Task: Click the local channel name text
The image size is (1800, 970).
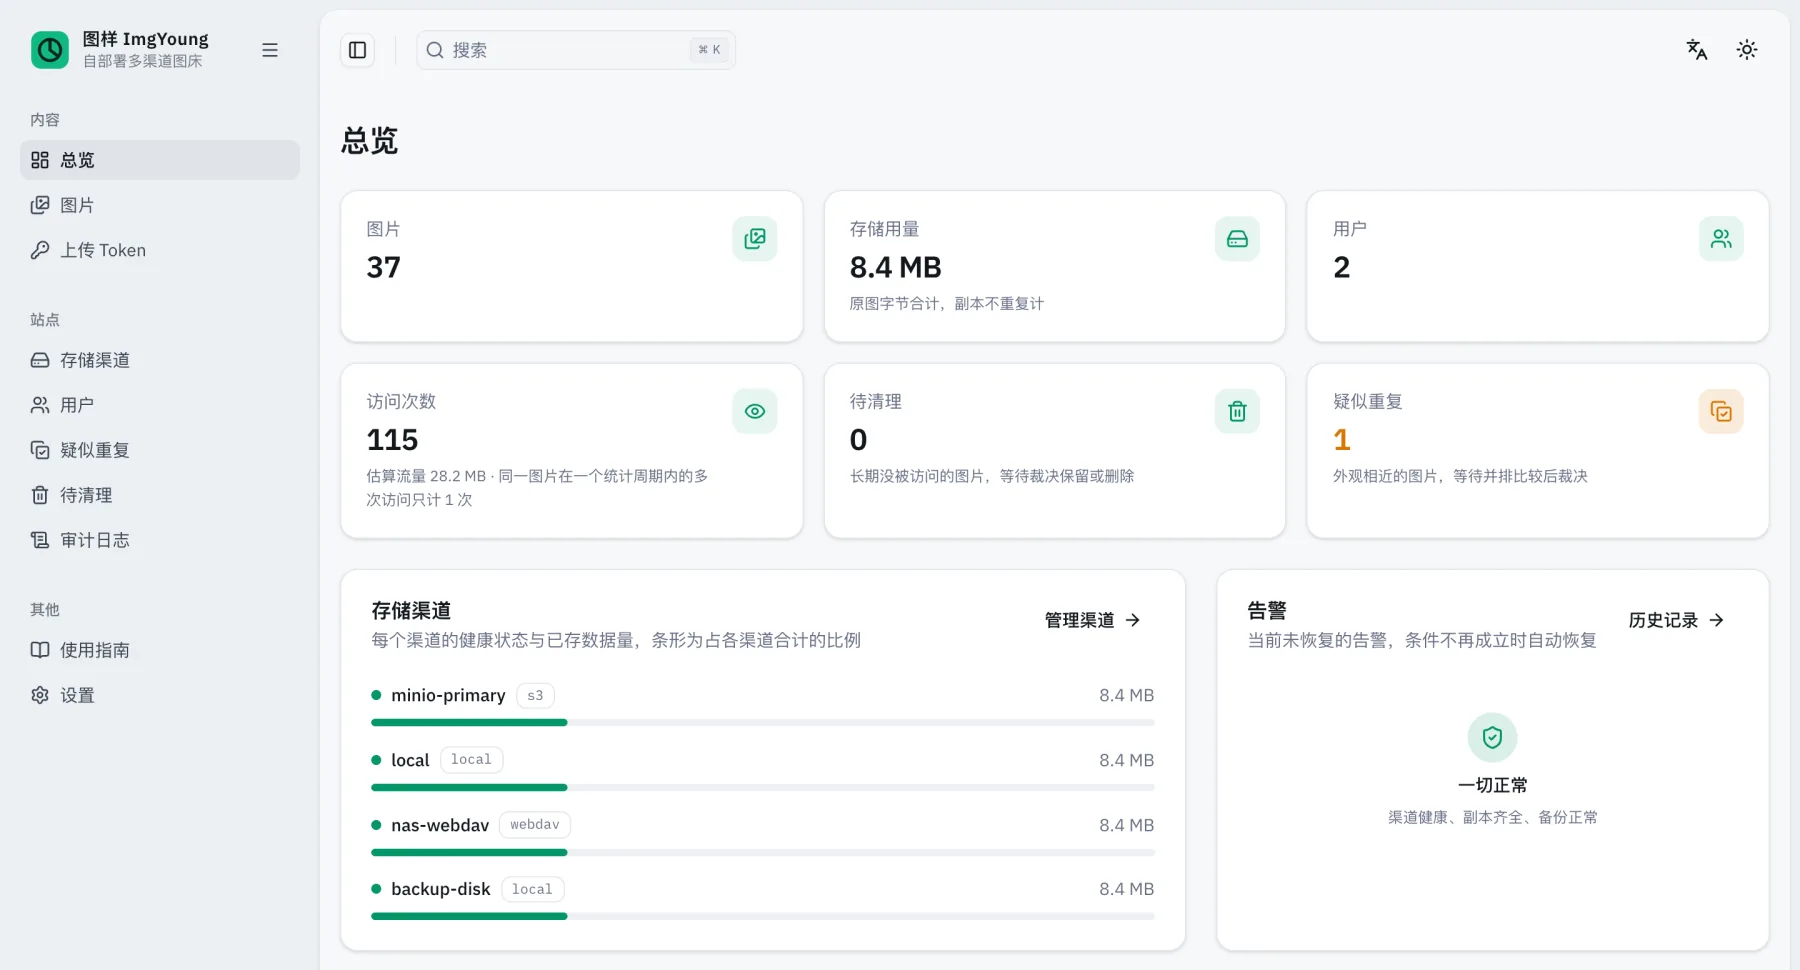Action: pyautogui.click(x=410, y=760)
